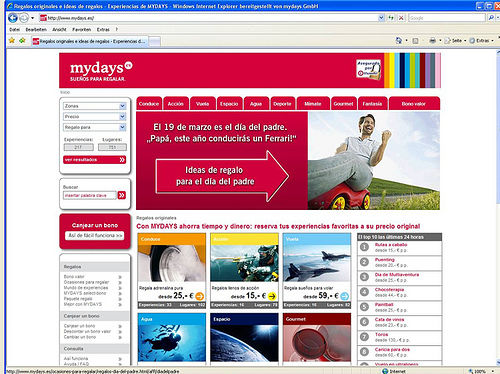
Task: Click the mydays logo
Action: 101,71
